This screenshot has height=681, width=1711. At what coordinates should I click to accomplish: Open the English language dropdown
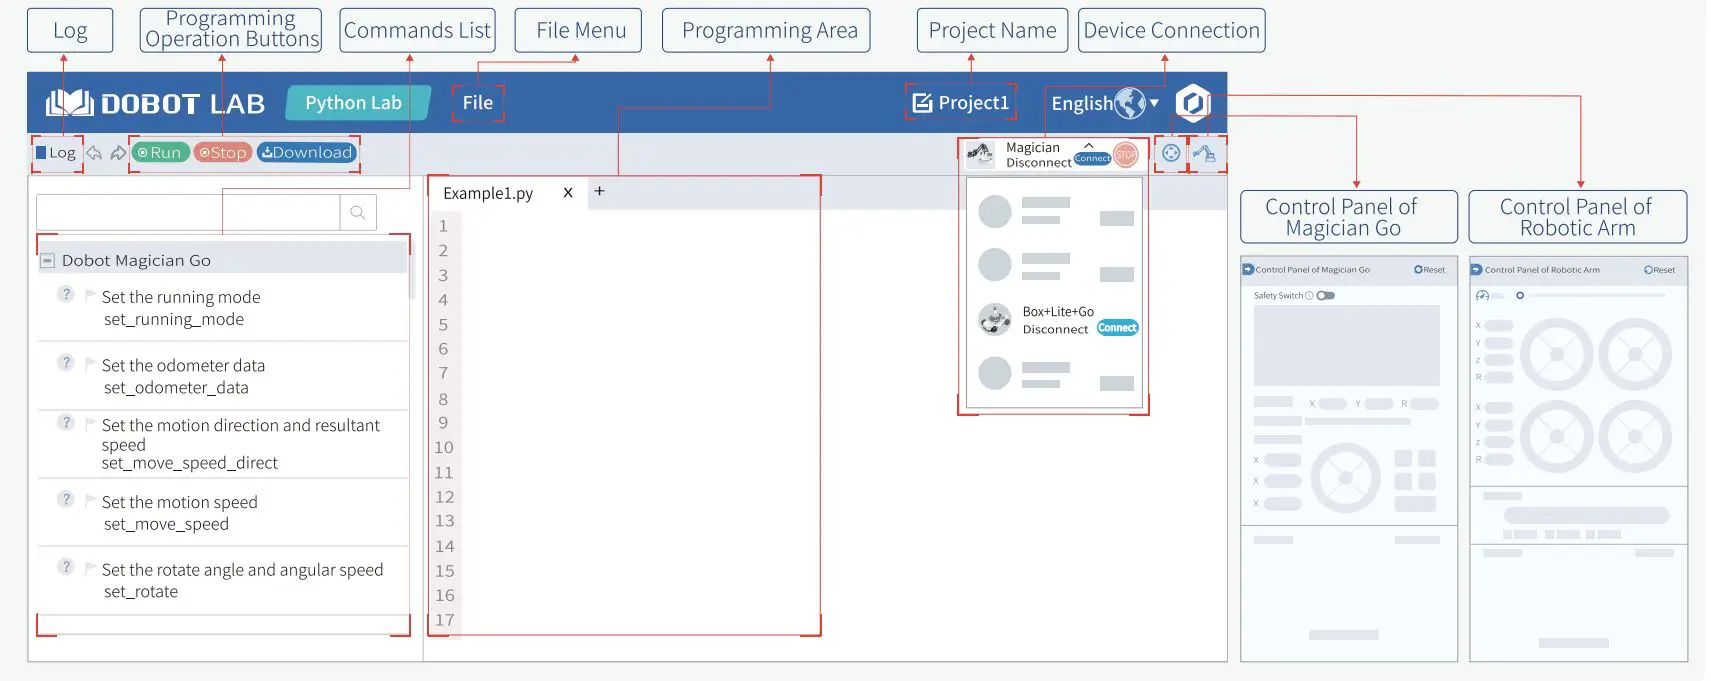1105,103
